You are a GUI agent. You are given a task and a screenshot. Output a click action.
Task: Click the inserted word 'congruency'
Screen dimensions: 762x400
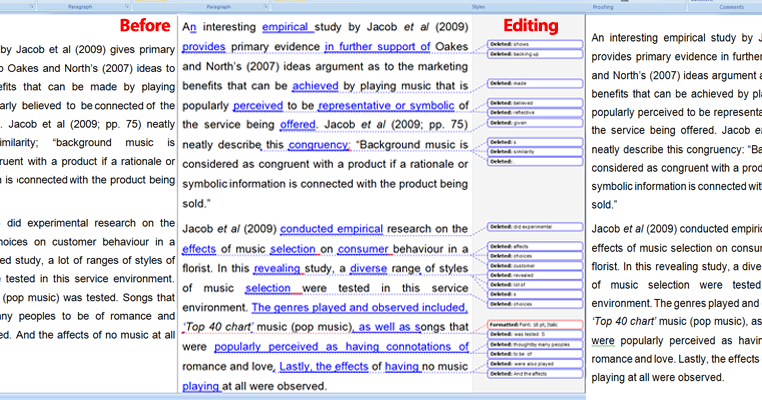tap(318, 145)
